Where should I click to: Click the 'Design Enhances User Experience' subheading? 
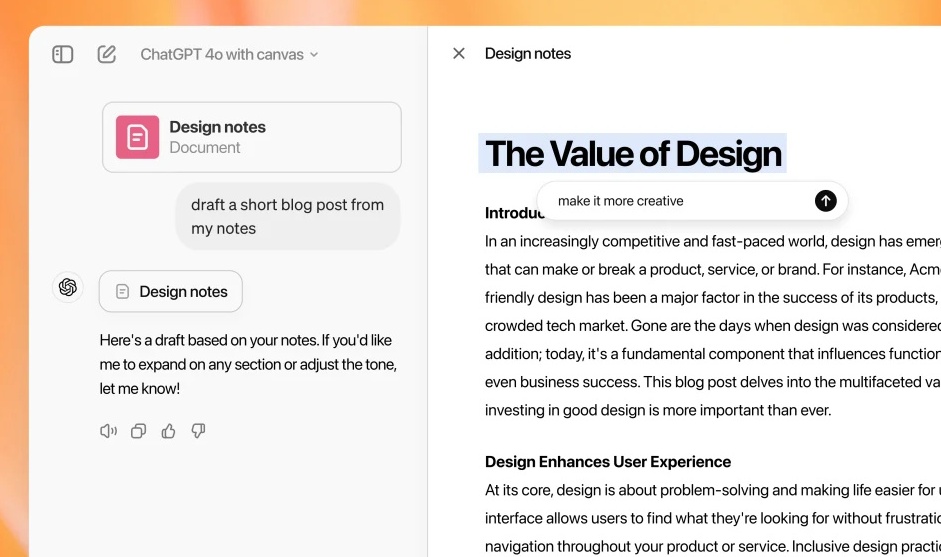(x=608, y=462)
